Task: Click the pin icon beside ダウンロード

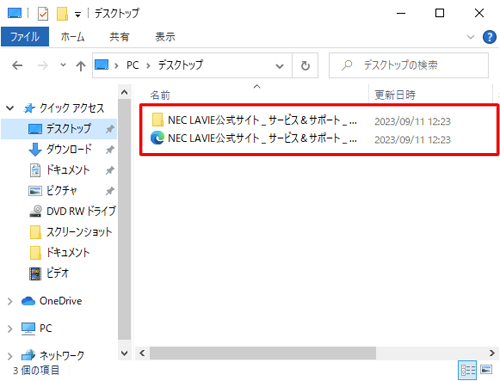Action: pyautogui.click(x=110, y=150)
